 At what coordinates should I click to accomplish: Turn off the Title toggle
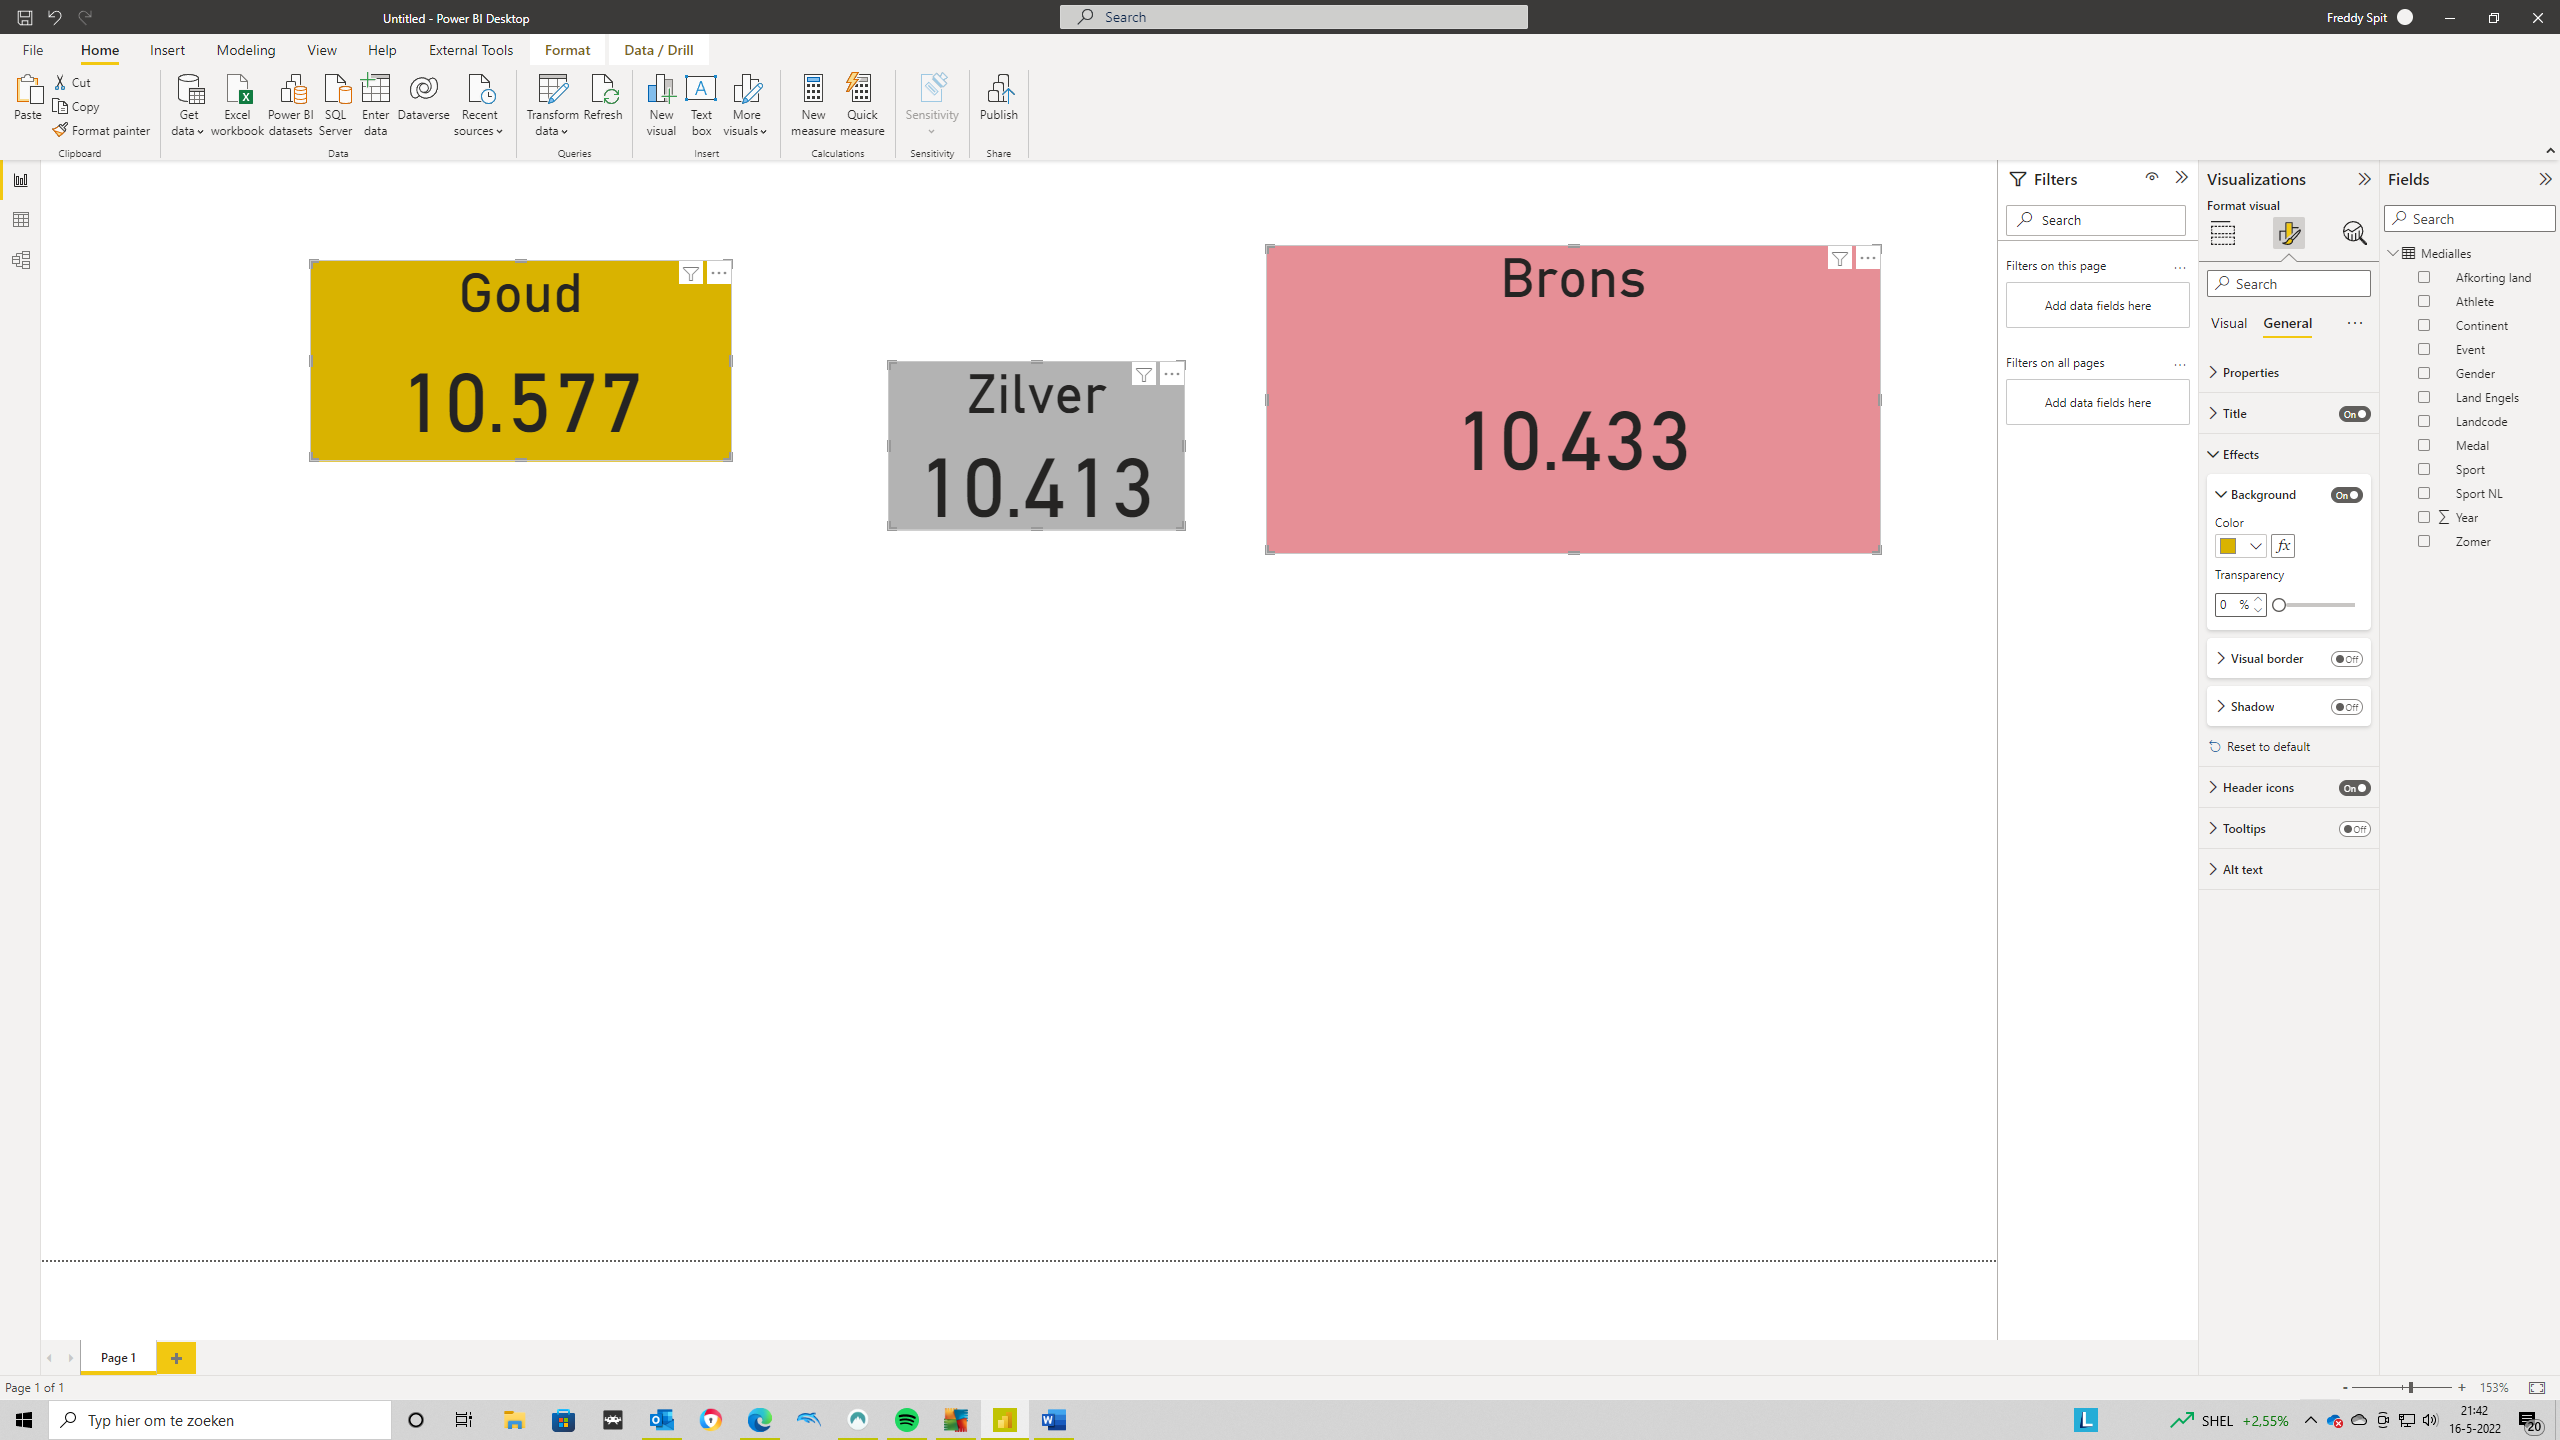click(x=2354, y=414)
